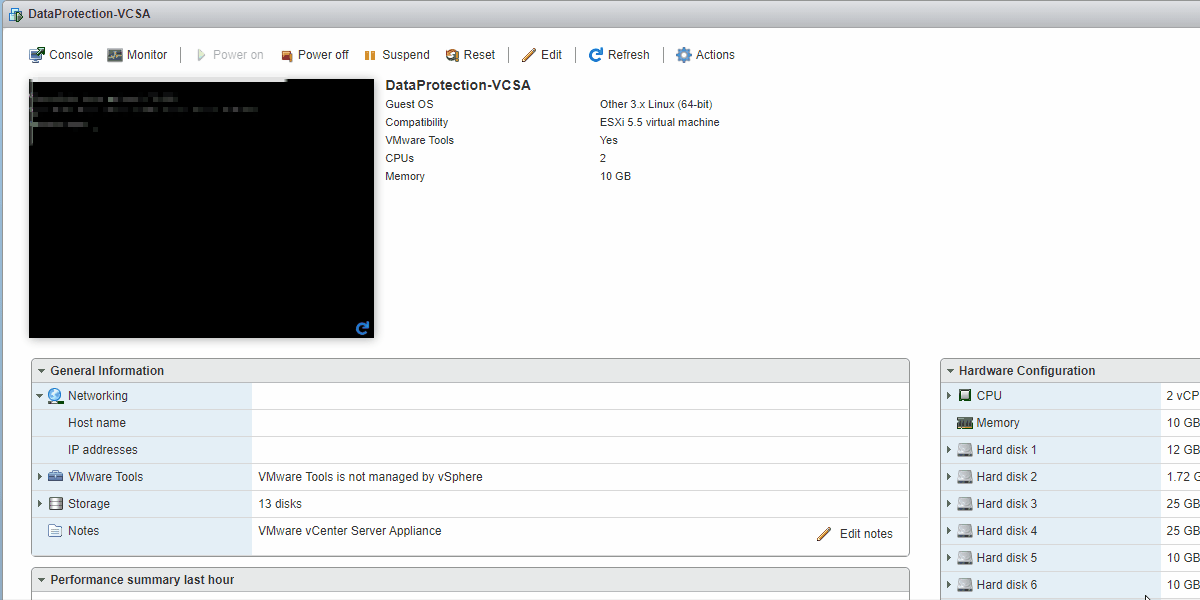Select 'VMware Tools is not managed by vSphere'
This screenshot has width=1200, height=600.
(370, 477)
